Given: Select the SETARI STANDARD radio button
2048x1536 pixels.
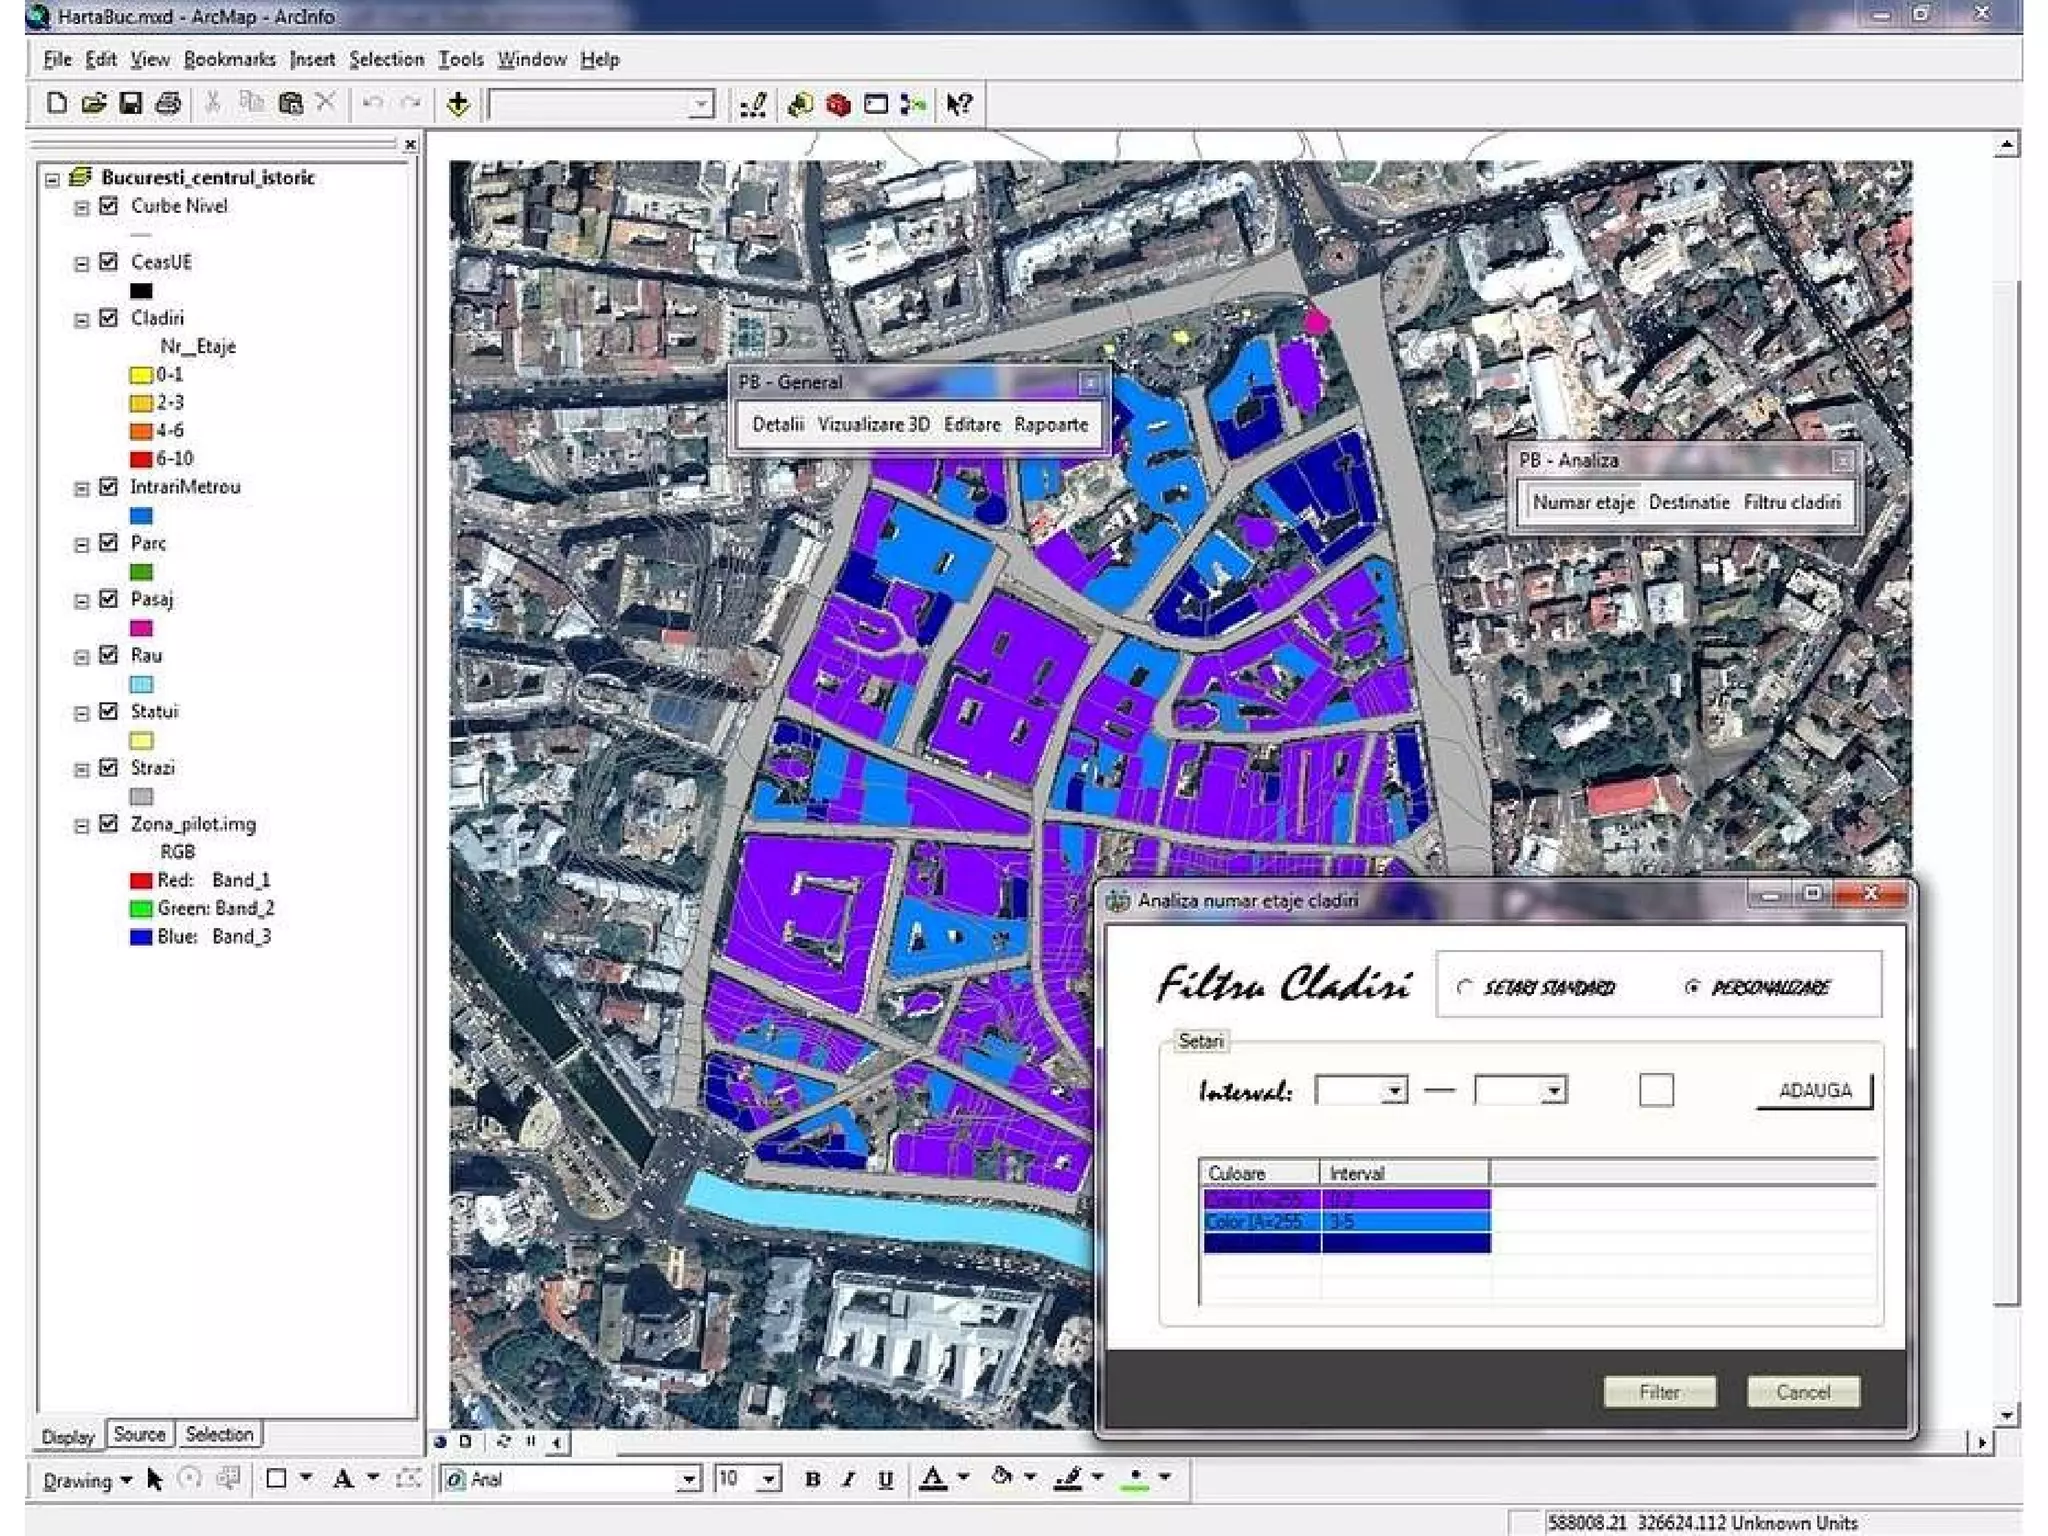Looking at the screenshot, I should pyautogui.click(x=1465, y=987).
